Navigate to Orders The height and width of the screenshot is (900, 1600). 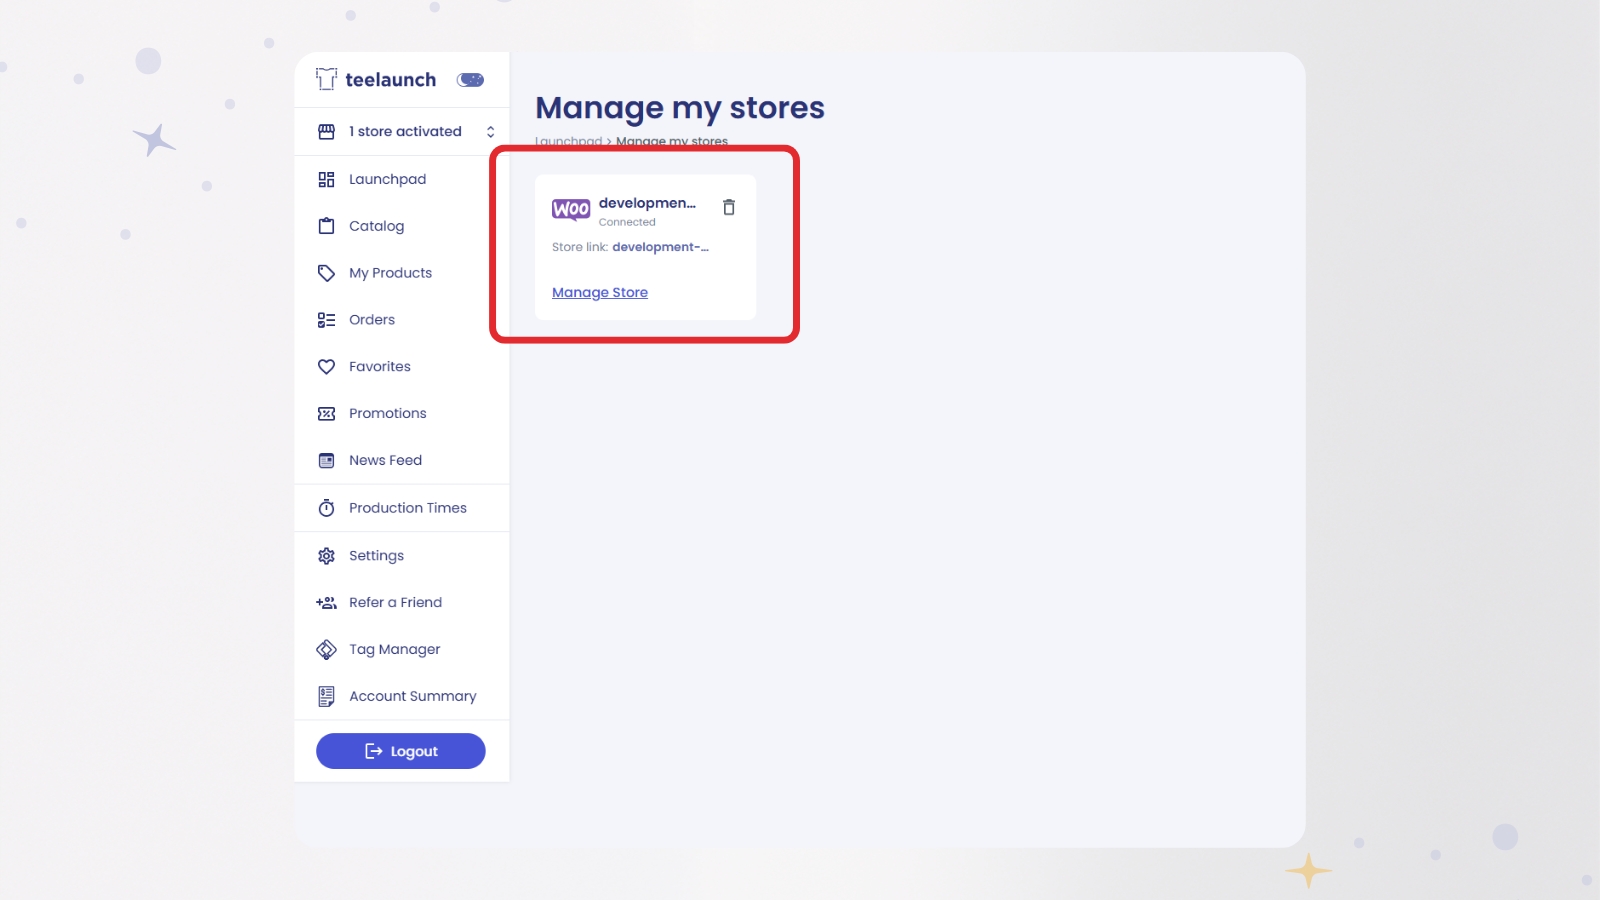click(372, 320)
